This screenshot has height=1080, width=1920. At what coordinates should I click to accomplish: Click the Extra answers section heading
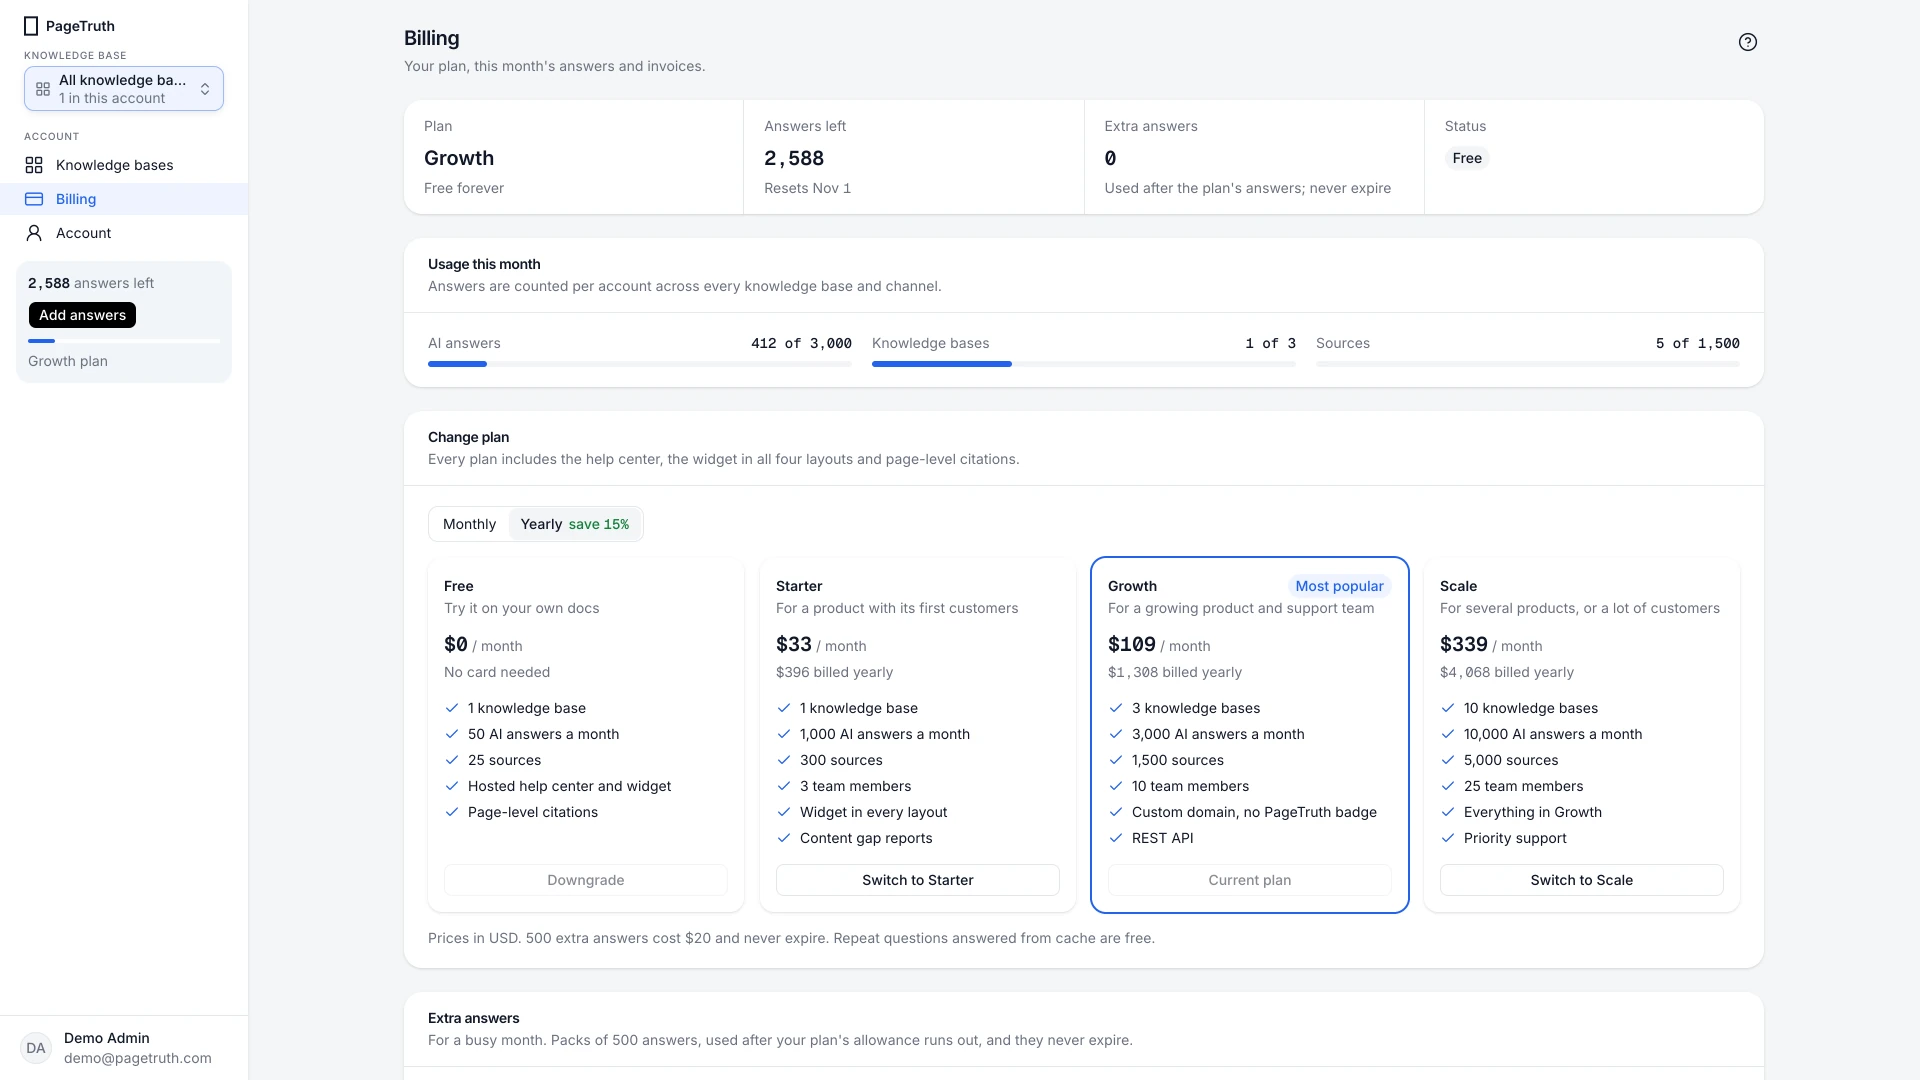point(474,1018)
